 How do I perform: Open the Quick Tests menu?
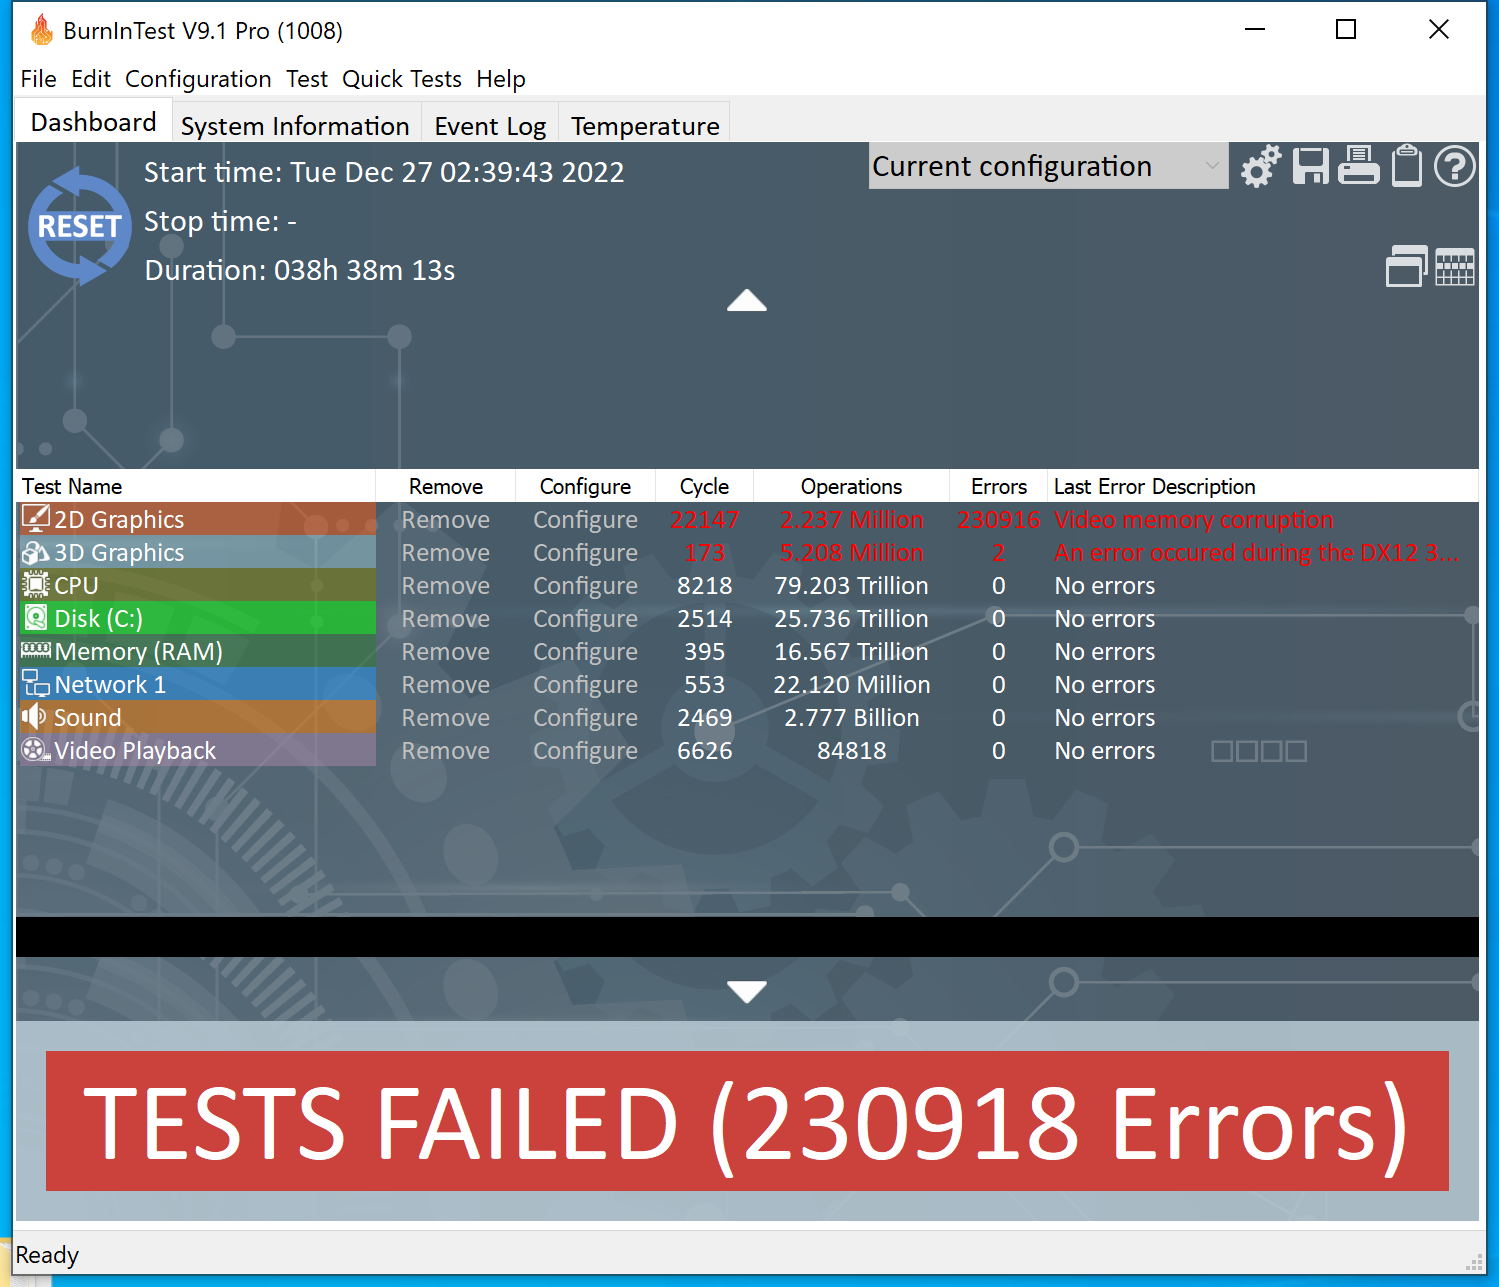coord(402,79)
